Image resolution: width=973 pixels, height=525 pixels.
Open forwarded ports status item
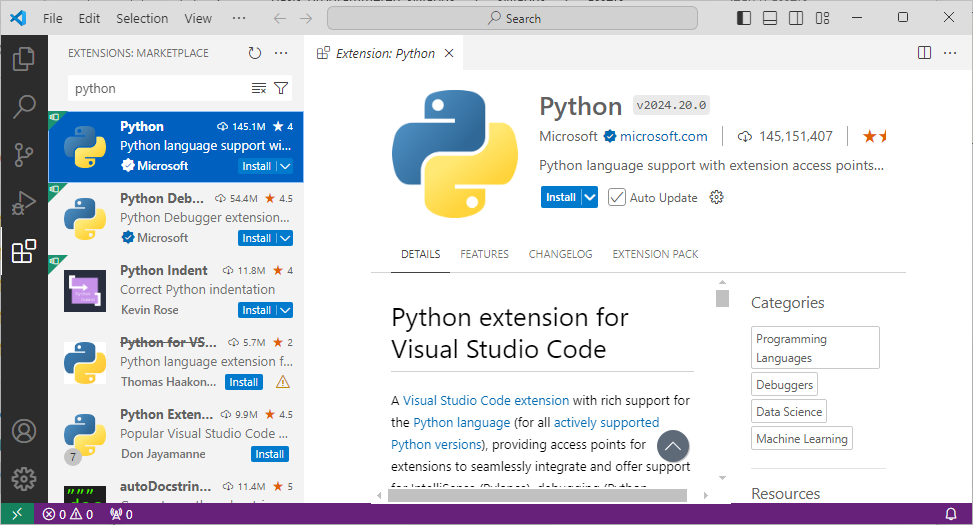pos(121,514)
